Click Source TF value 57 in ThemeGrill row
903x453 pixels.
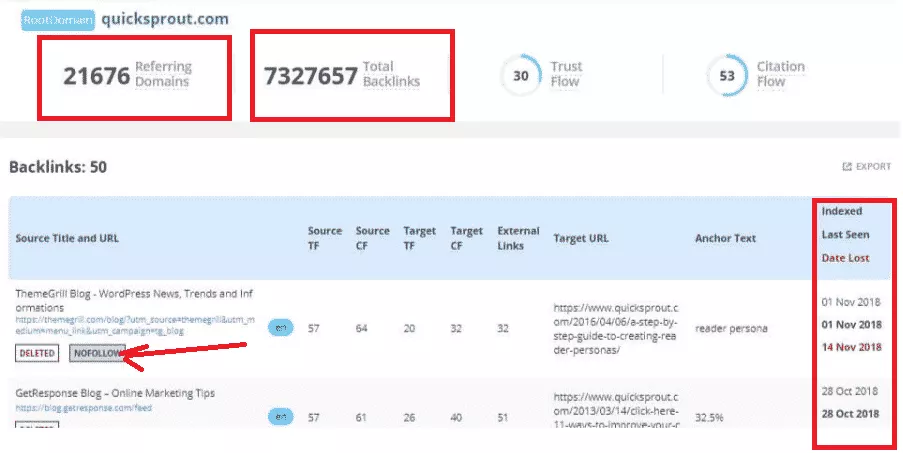[x=314, y=329]
